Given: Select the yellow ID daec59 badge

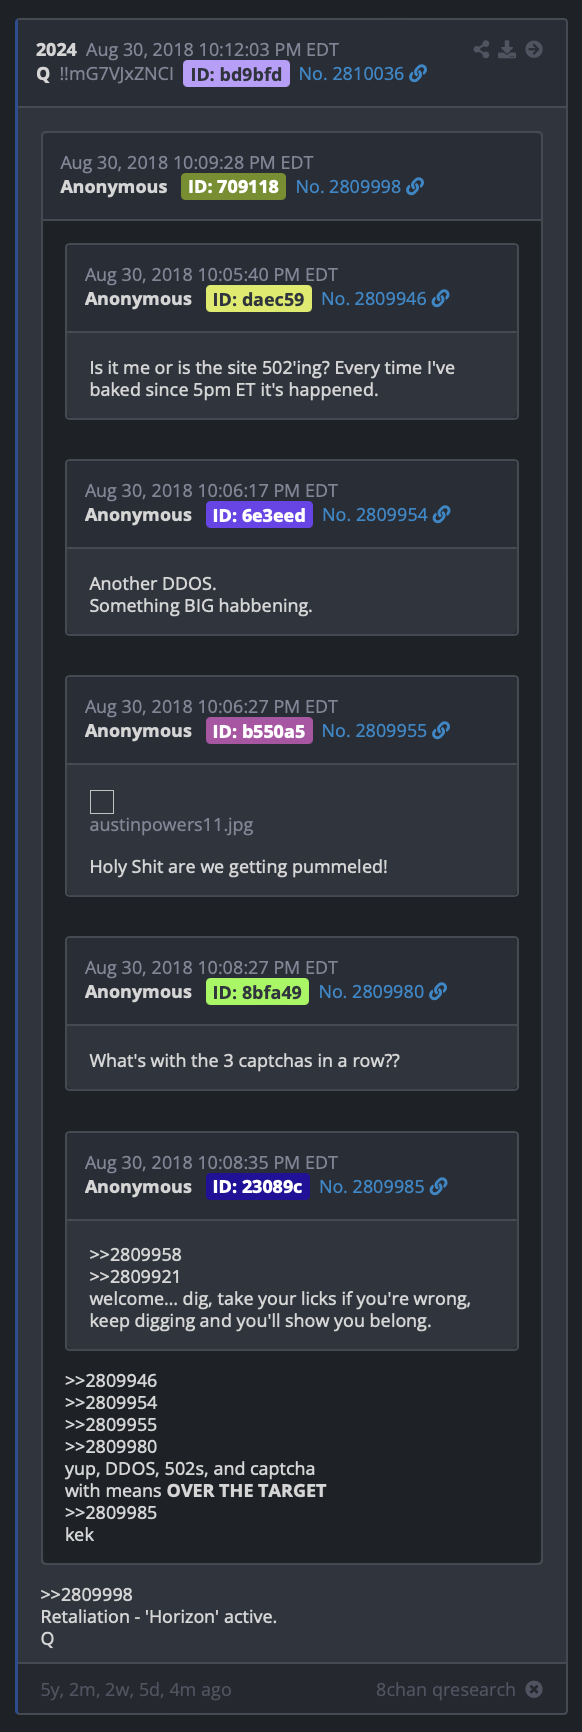Looking at the screenshot, I should [259, 298].
